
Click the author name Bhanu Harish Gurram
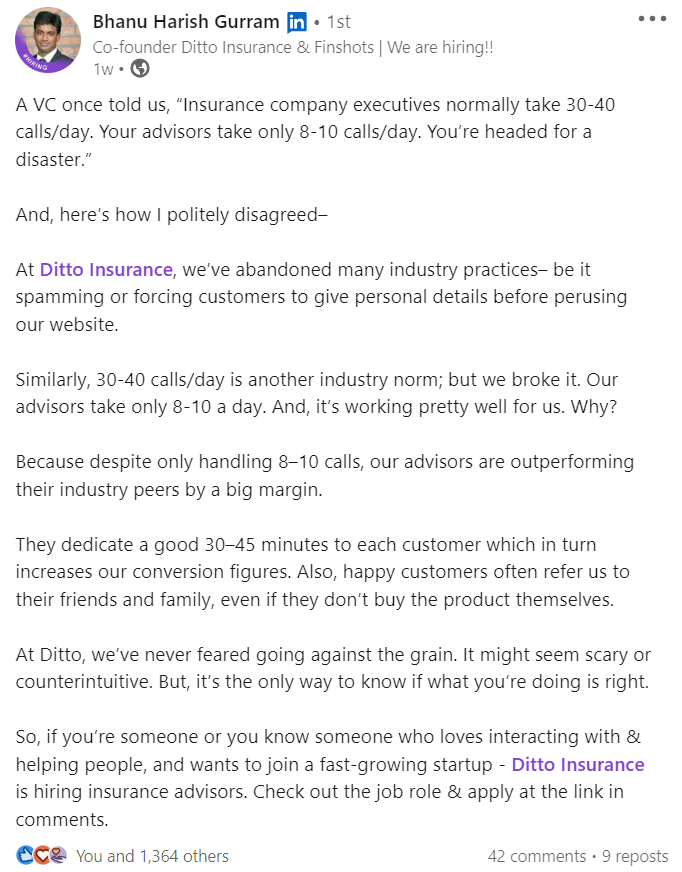(186, 22)
